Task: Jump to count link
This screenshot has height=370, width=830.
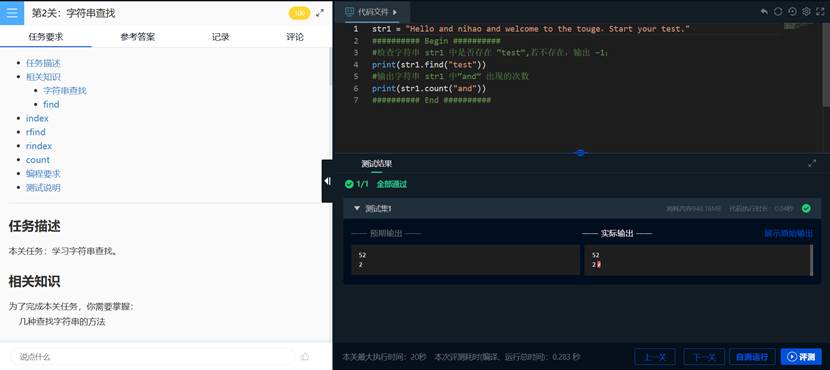Action: pyautogui.click(x=38, y=160)
